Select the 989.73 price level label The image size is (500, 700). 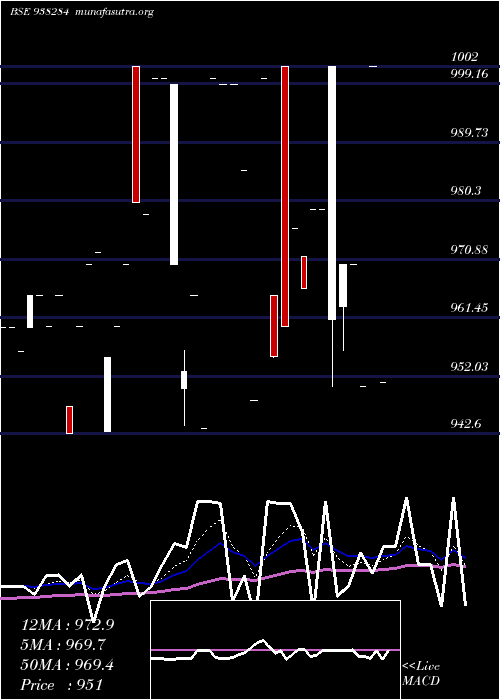coord(469,133)
